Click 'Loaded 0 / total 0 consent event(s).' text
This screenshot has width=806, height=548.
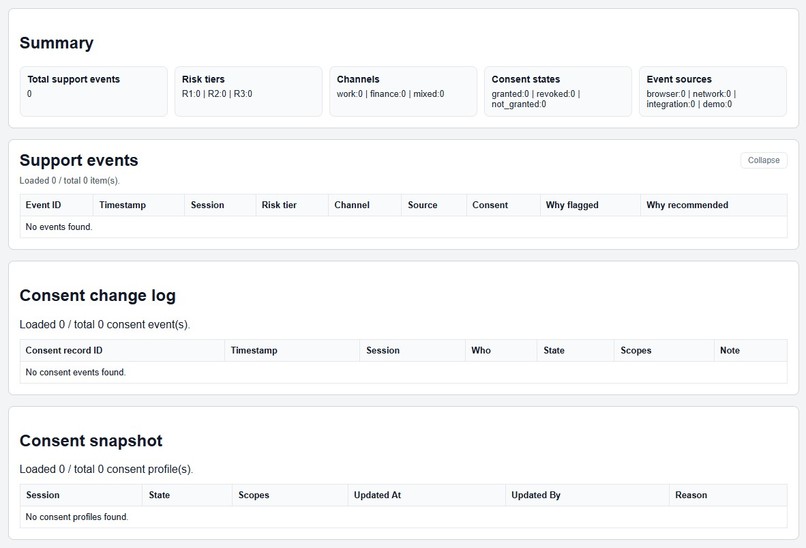point(105,325)
